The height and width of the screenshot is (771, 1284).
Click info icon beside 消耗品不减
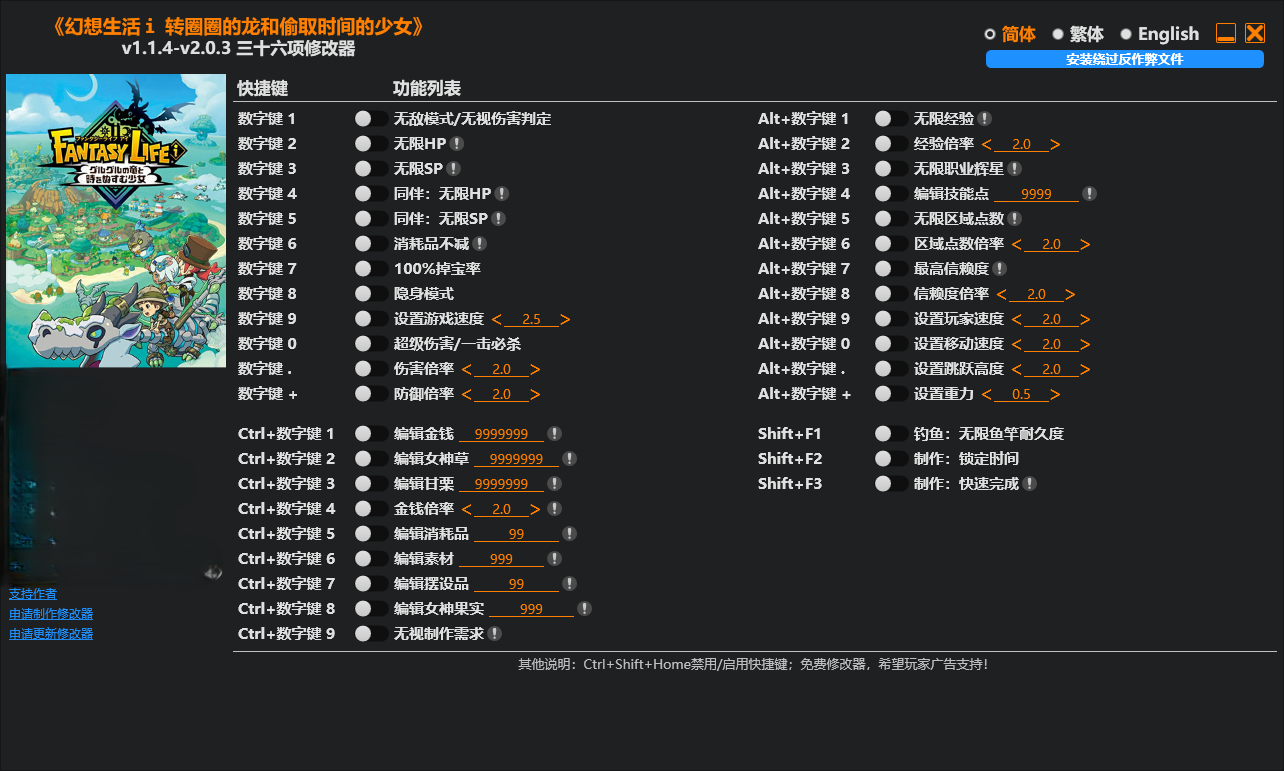coord(479,244)
